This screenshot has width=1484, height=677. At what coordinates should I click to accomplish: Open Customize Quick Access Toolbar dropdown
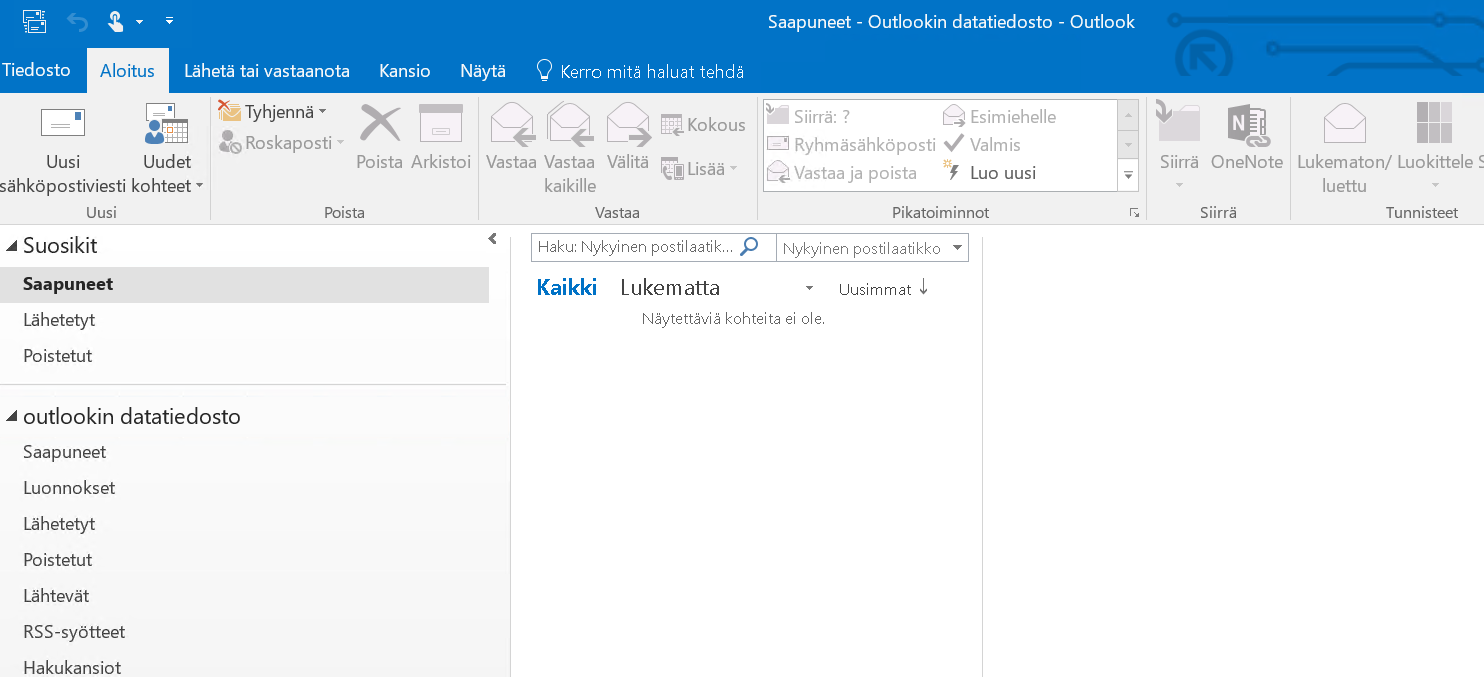(169, 21)
